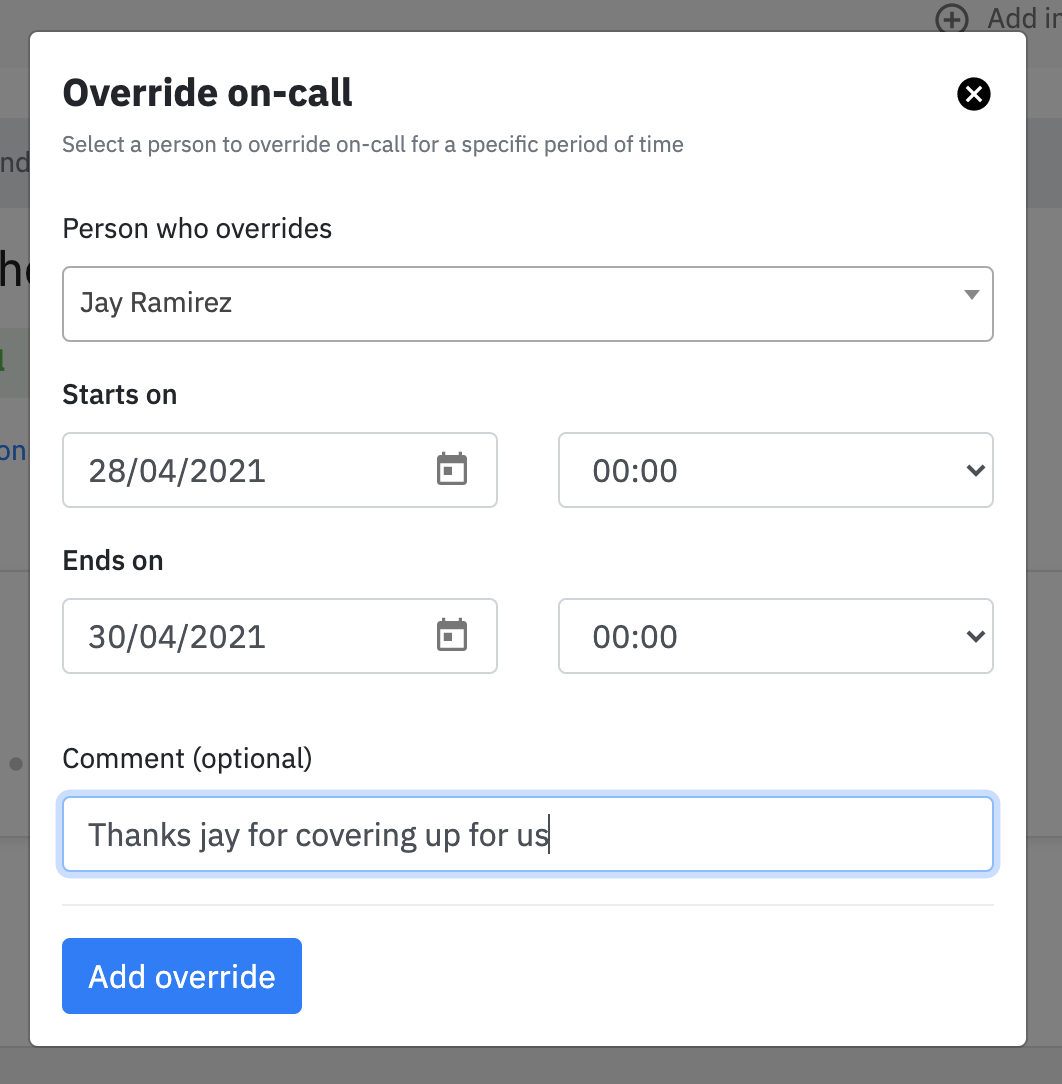Click the Add override button
The width and height of the screenshot is (1062, 1084).
[x=182, y=976]
